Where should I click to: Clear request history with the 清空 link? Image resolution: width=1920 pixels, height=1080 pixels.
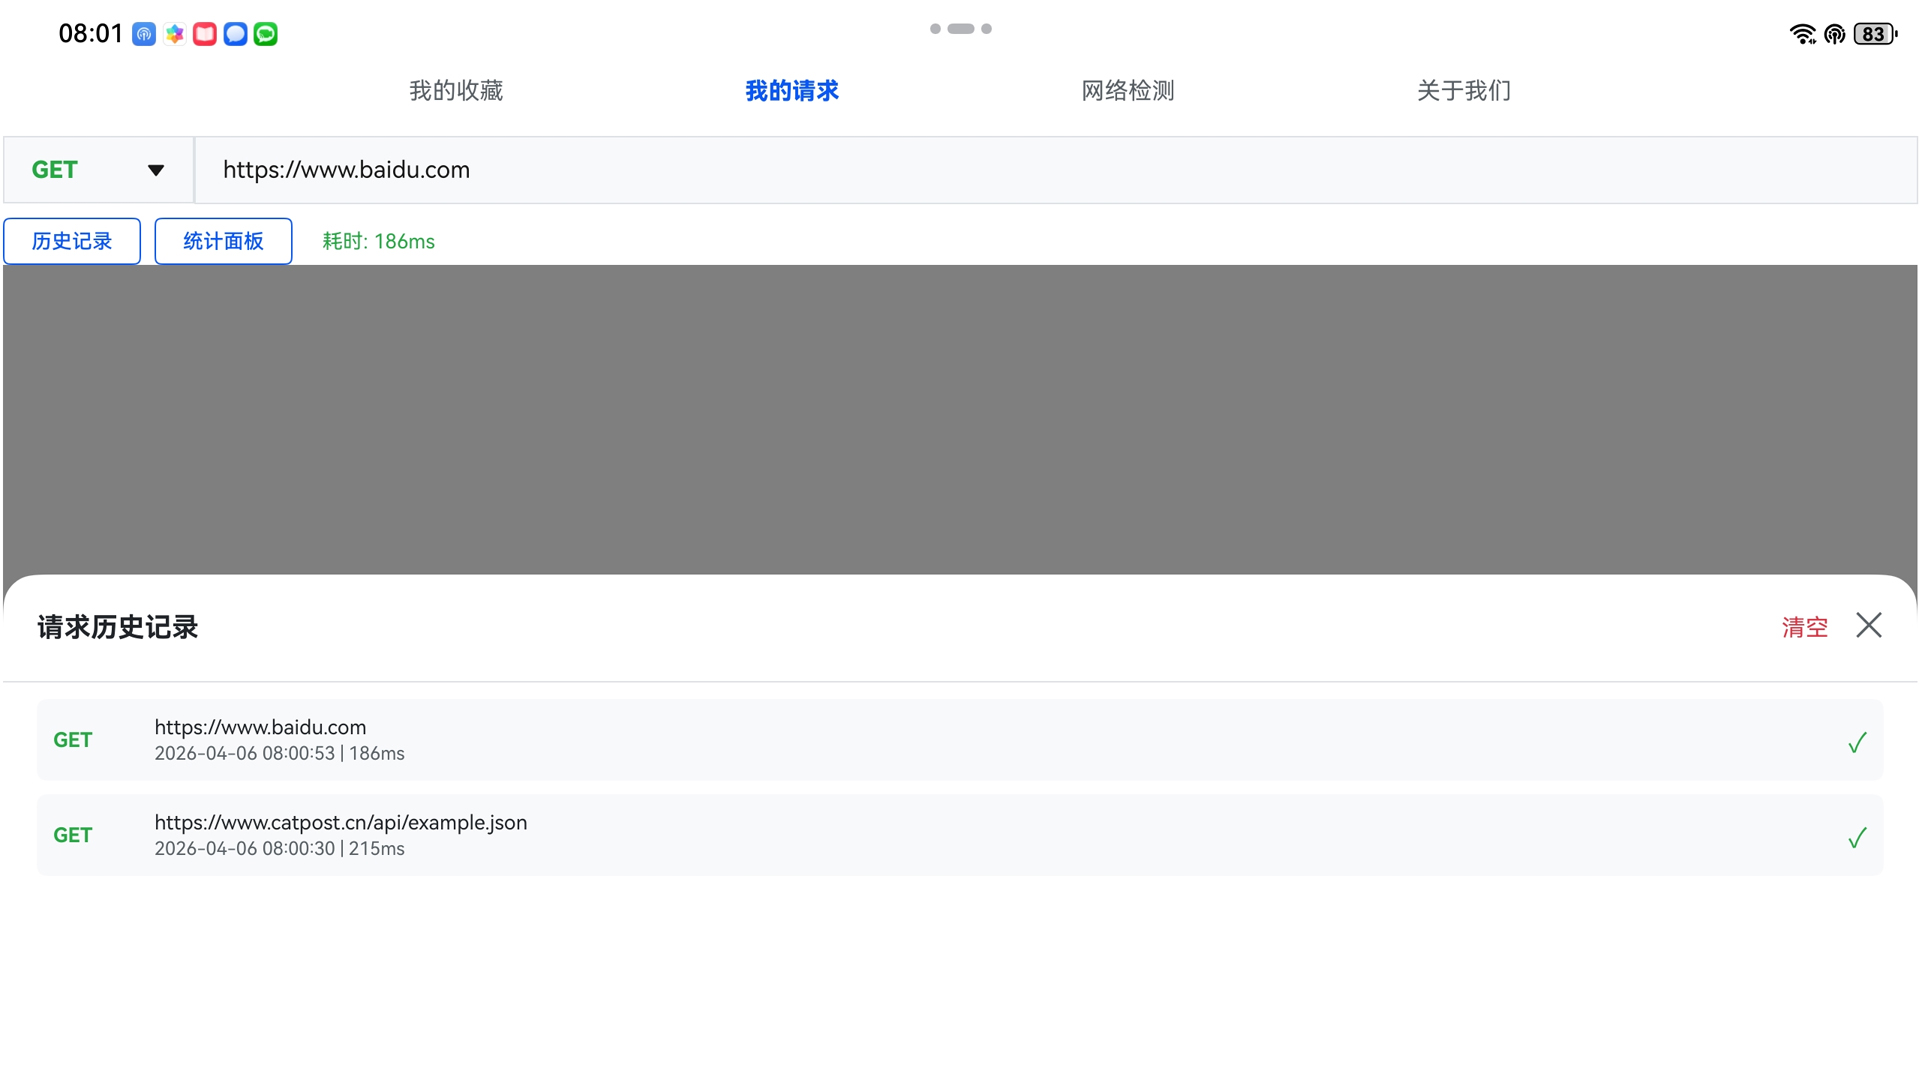click(x=1803, y=627)
